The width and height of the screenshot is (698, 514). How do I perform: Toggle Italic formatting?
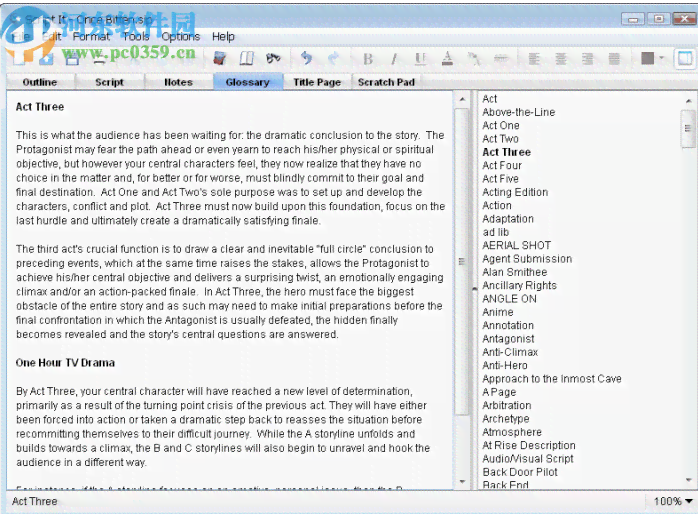[394, 59]
